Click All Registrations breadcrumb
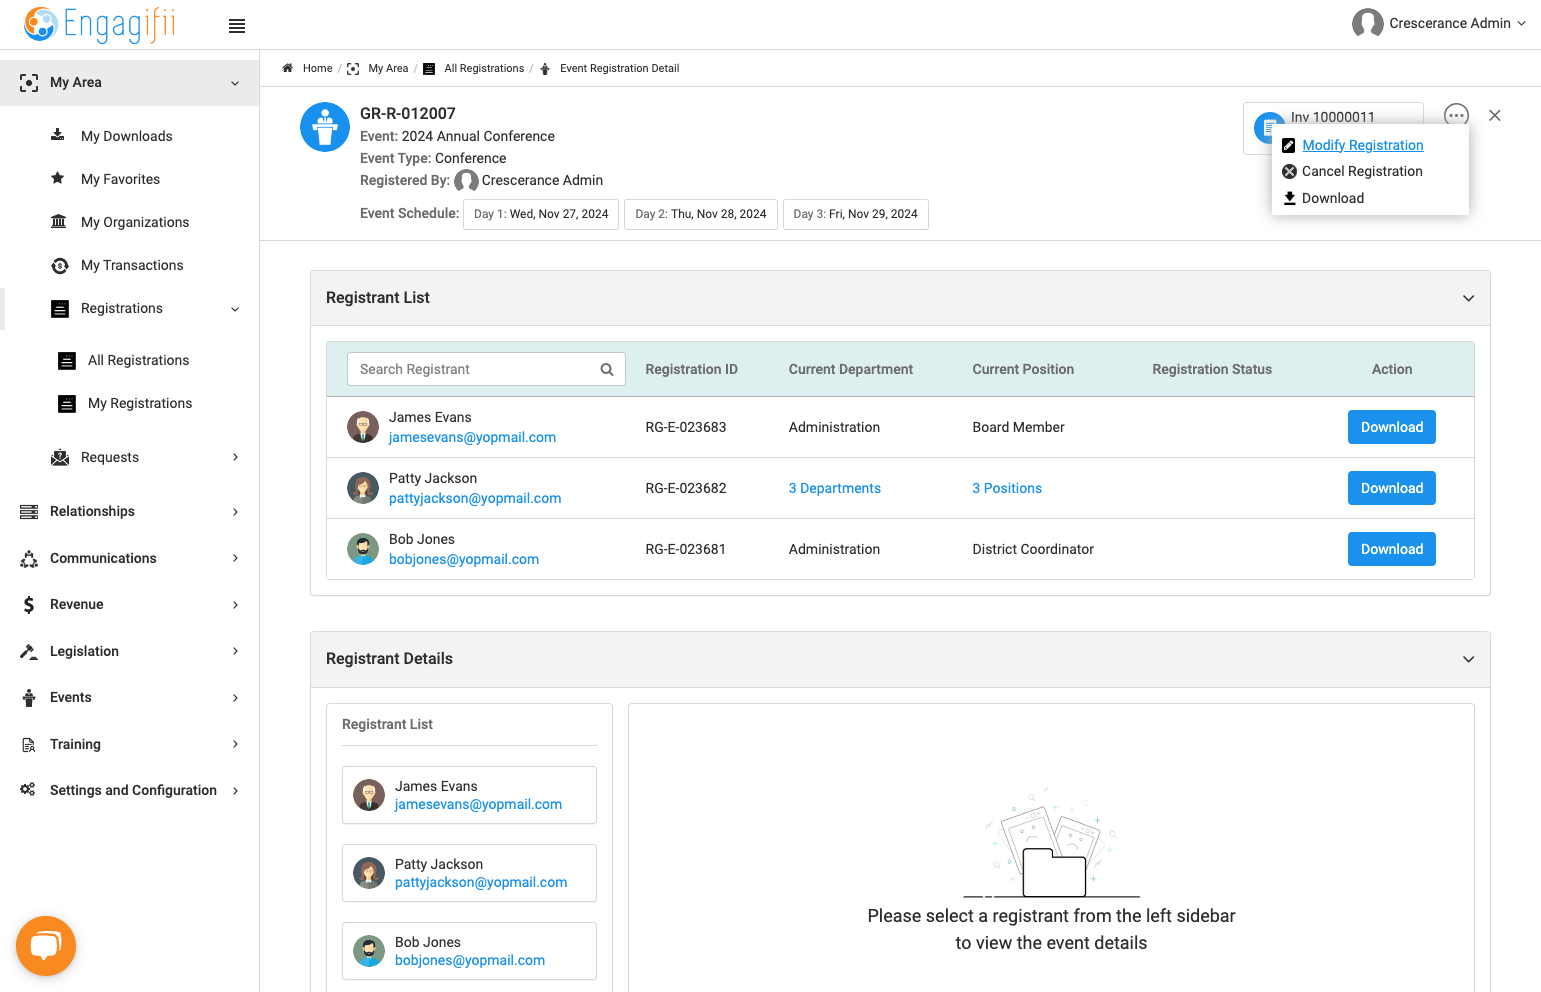 coord(484,68)
